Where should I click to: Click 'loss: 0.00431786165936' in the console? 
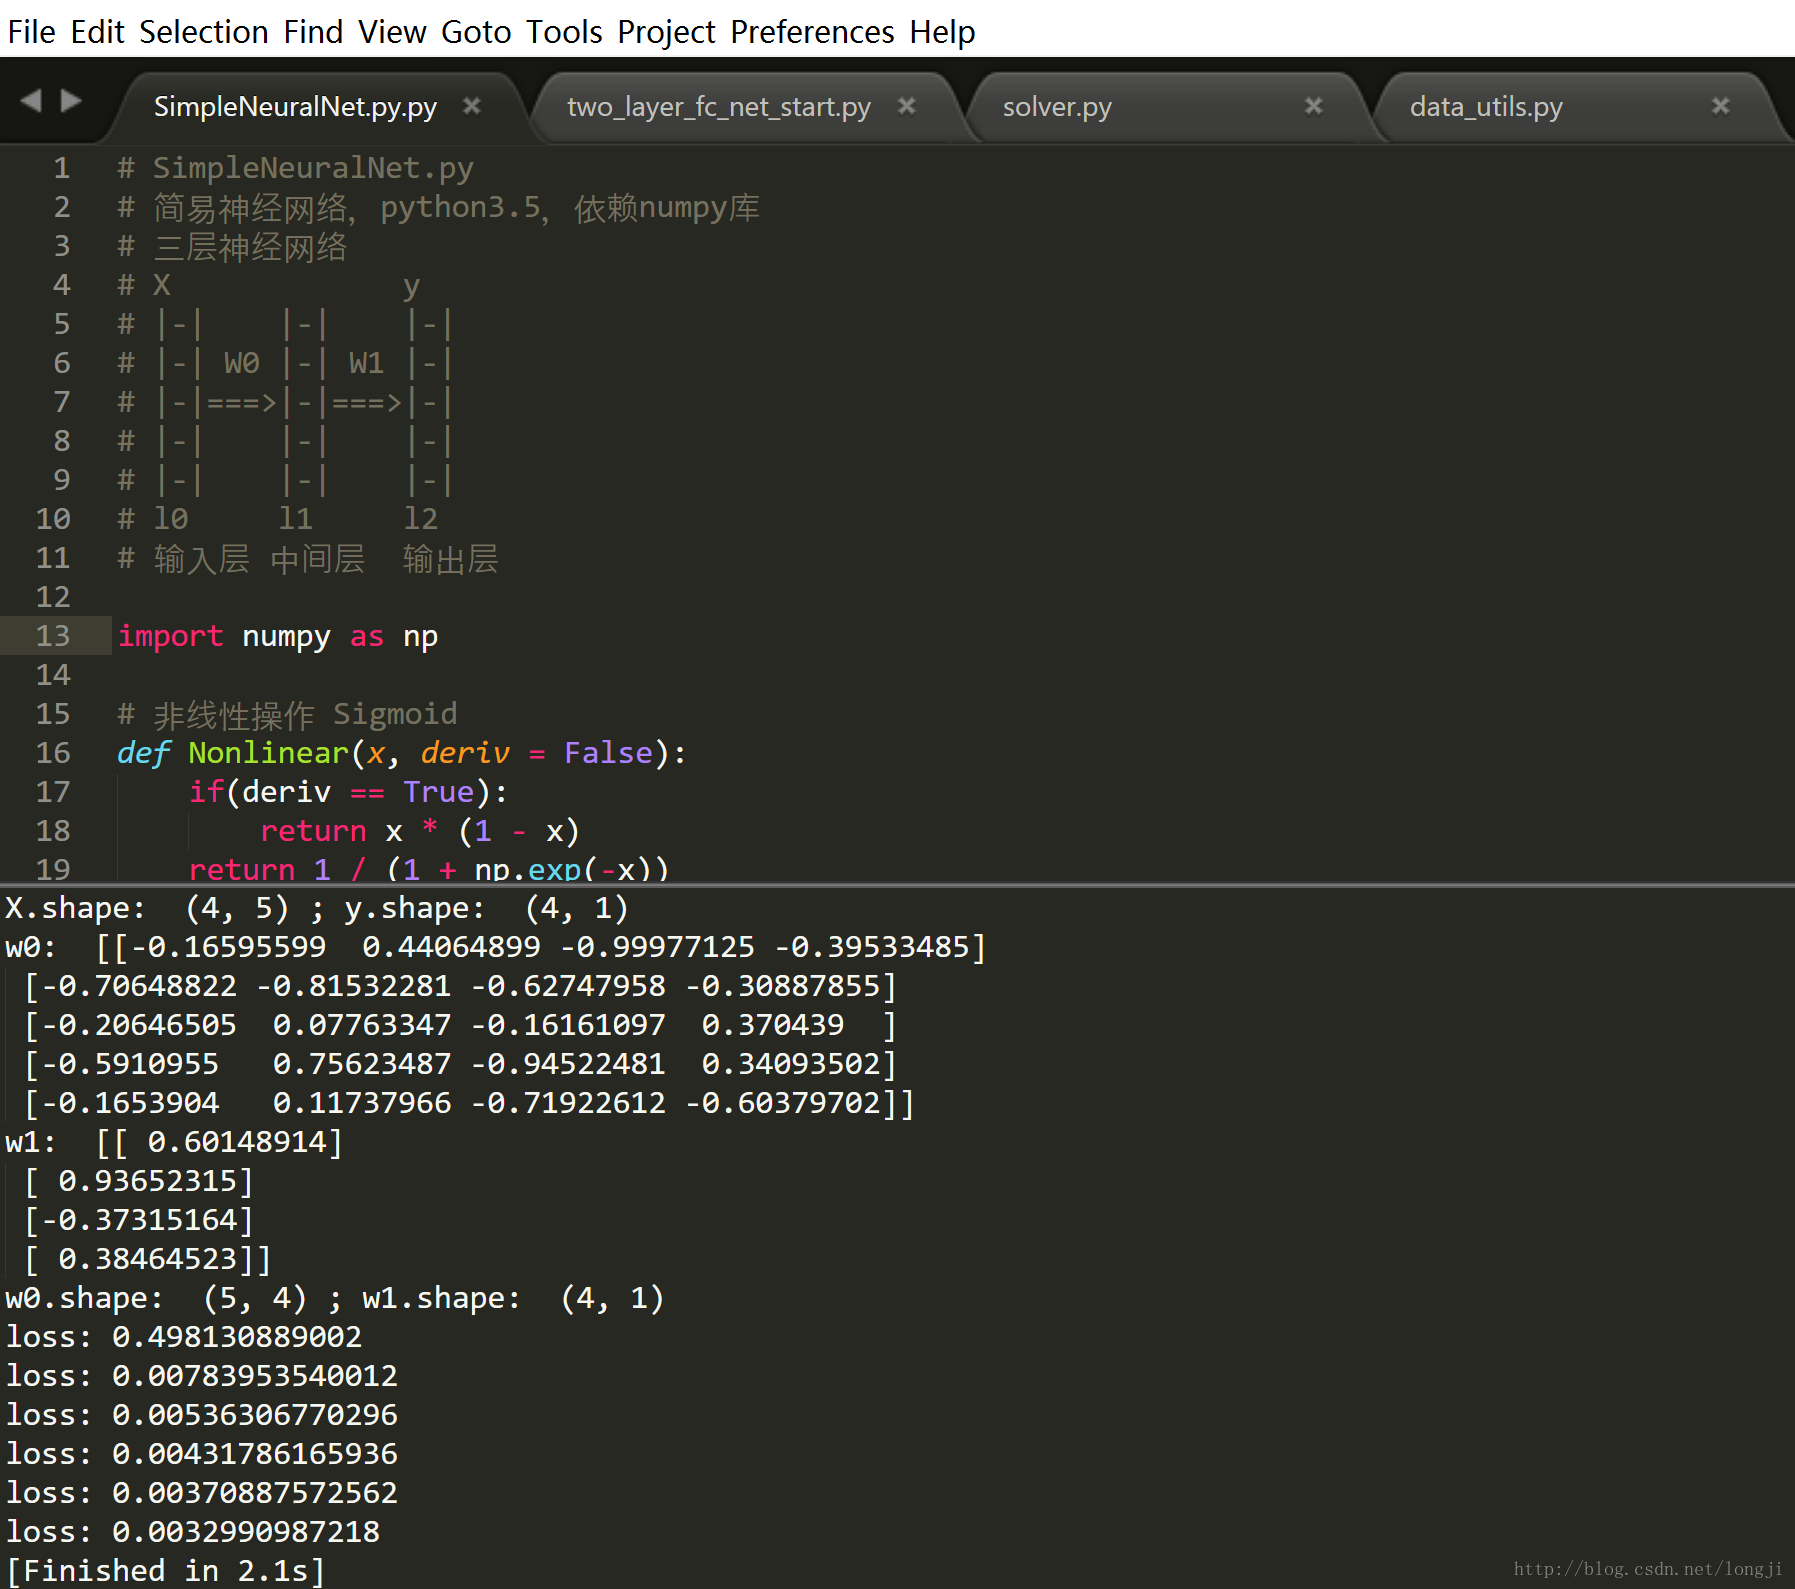202,1454
